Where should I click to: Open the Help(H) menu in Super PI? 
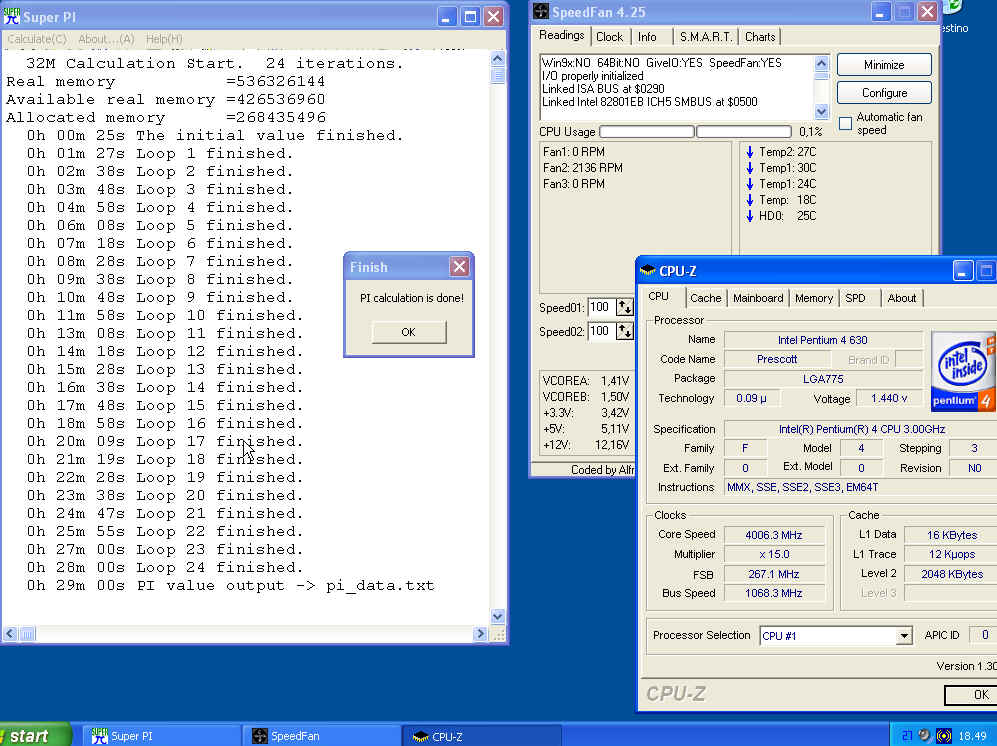click(x=164, y=39)
